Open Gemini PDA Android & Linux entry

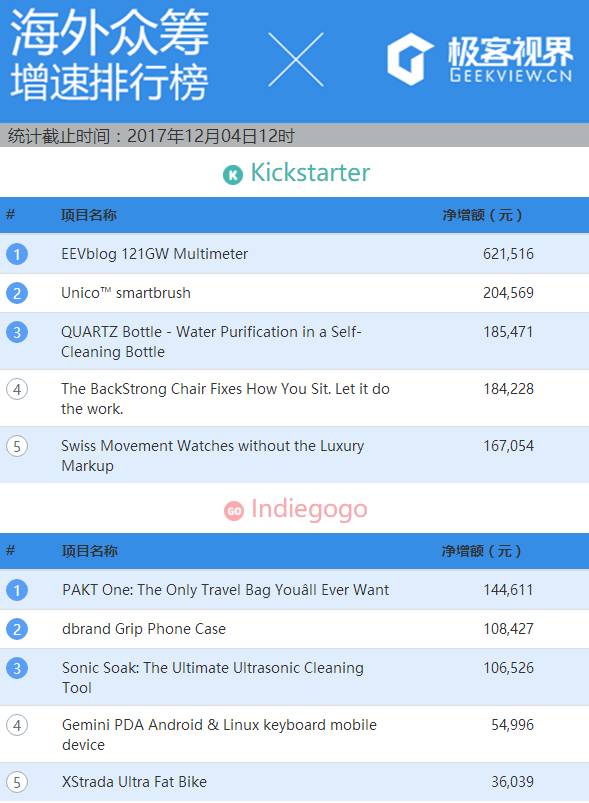pyautogui.click(x=219, y=734)
